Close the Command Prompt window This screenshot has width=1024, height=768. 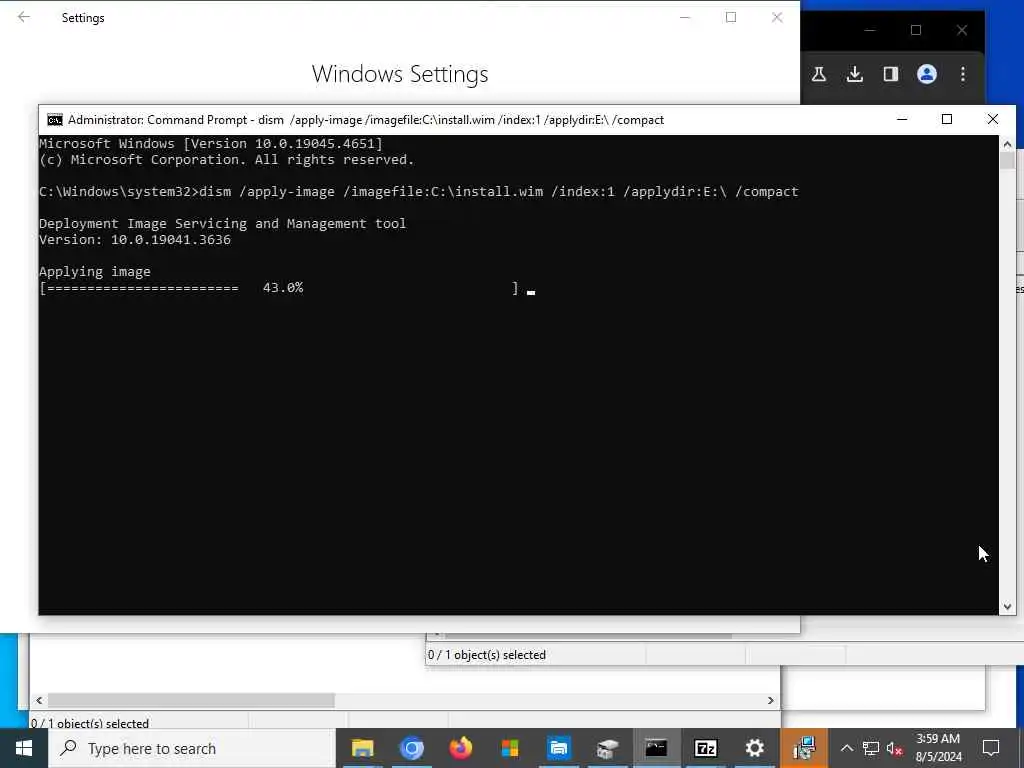[x=993, y=119]
